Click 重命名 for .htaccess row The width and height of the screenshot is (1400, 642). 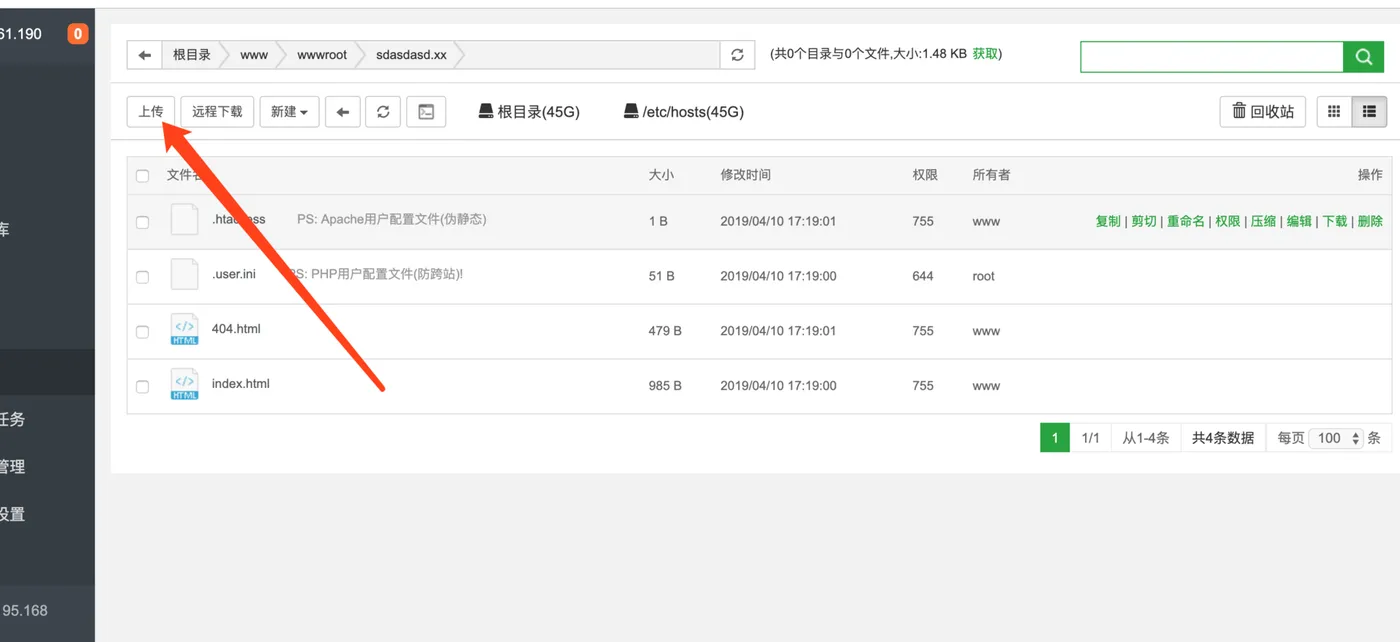pos(1186,221)
